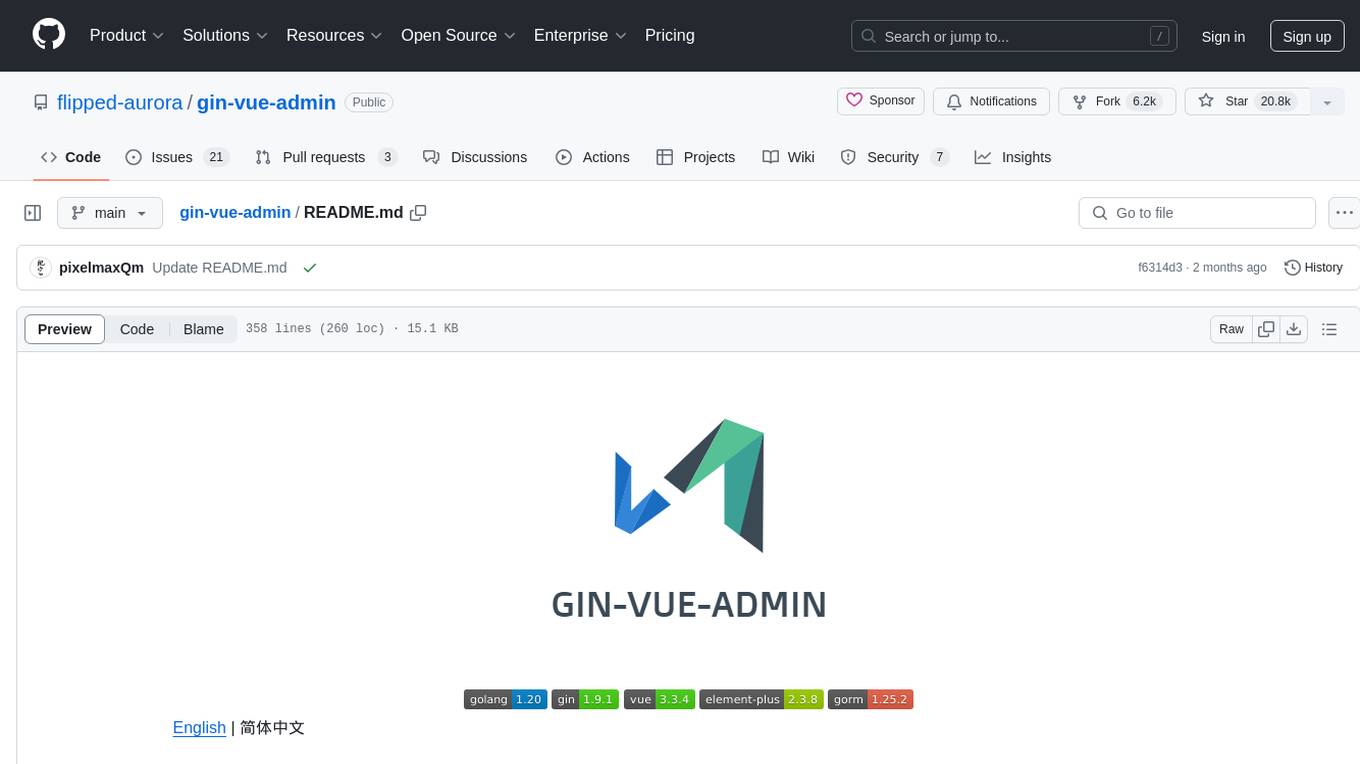Expand the star list dropdown arrow
Image resolution: width=1360 pixels, height=764 pixels.
tap(1327, 102)
